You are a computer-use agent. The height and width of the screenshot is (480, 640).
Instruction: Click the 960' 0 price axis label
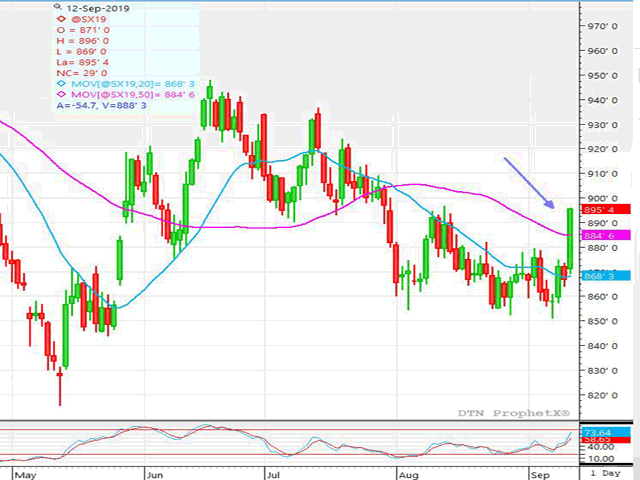tap(602, 51)
